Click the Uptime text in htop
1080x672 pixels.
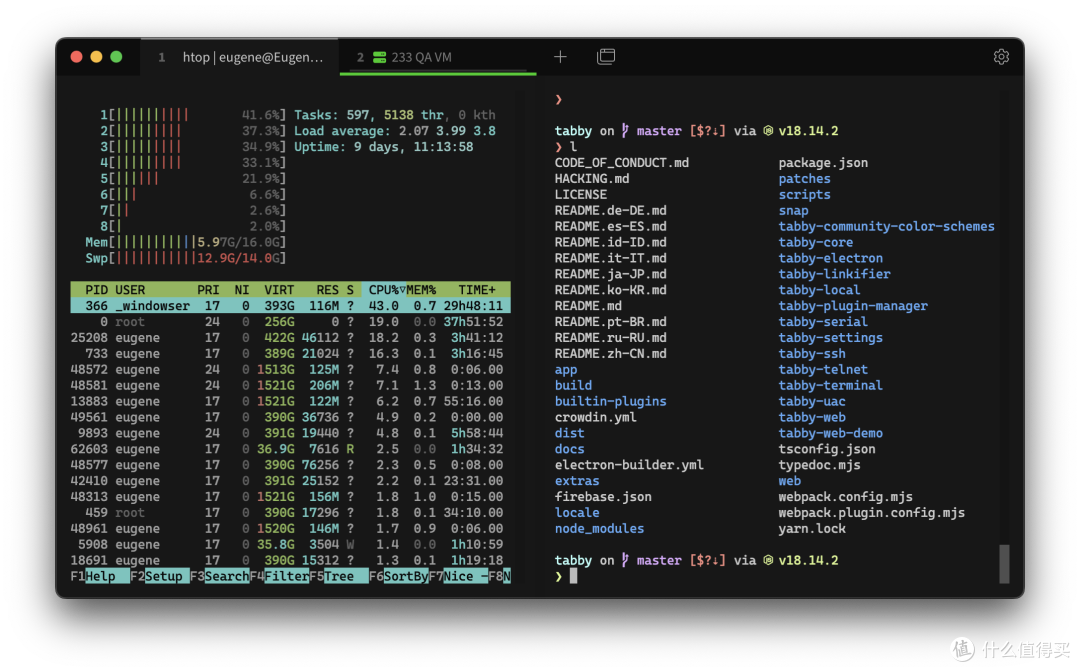coord(384,147)
